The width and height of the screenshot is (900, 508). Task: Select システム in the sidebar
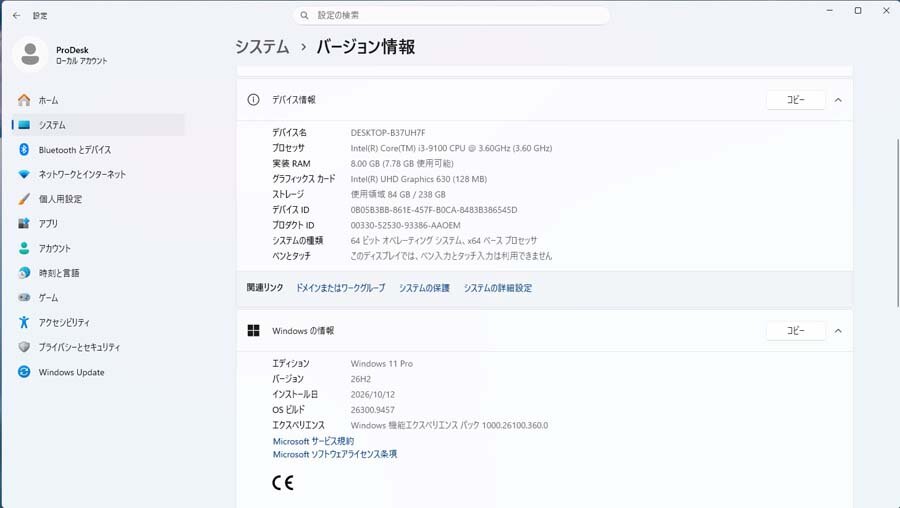[98, 125]
